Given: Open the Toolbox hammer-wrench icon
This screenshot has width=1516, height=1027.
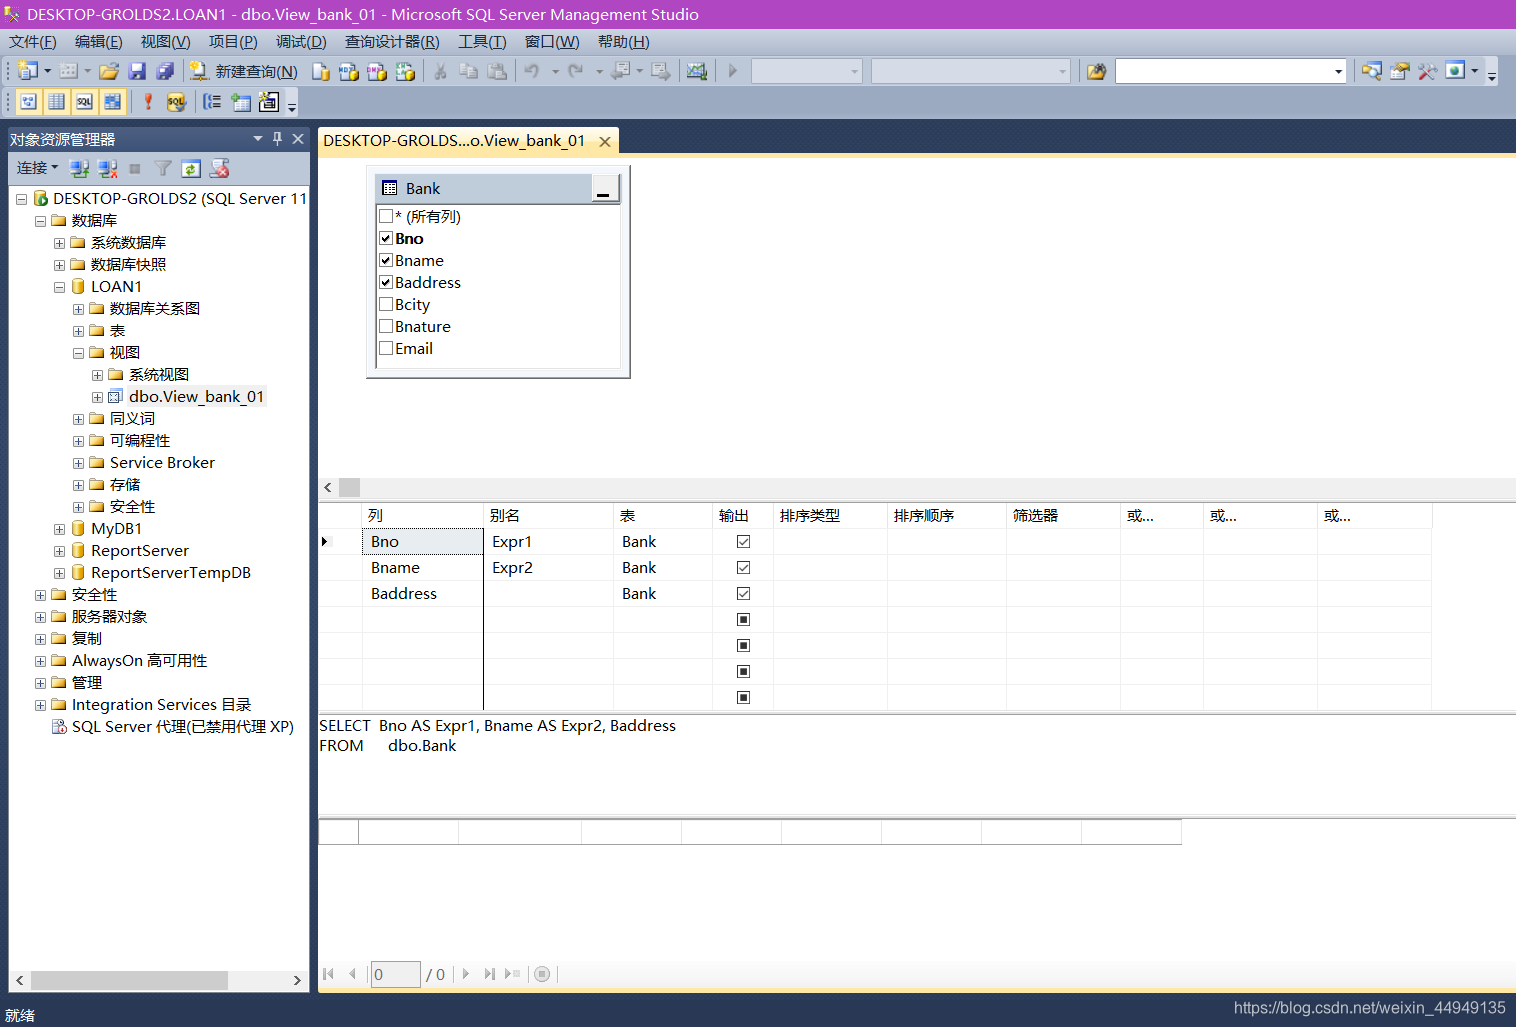Looking at the screenshot, I should tap(1428, 71).
